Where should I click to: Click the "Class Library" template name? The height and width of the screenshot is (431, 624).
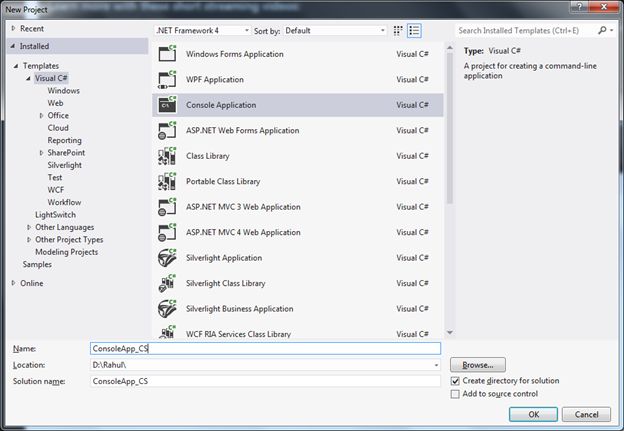[208, 156]
